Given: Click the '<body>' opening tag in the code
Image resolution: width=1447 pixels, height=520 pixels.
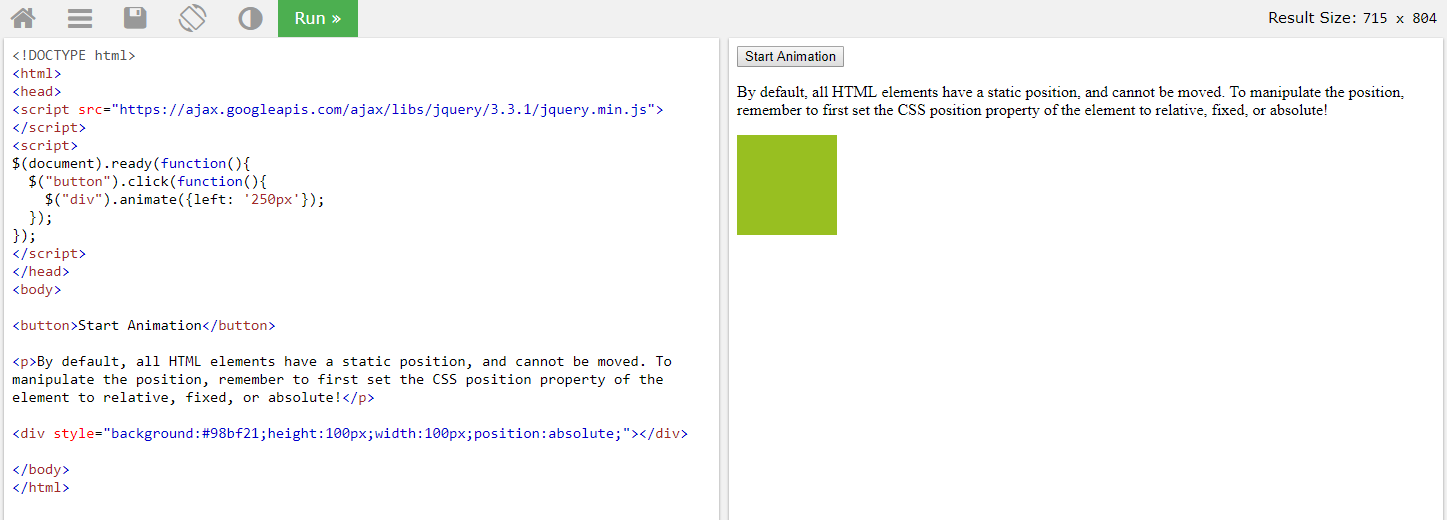Looking at the screenshot, I should pyautogui.click(x=36, y=290).
